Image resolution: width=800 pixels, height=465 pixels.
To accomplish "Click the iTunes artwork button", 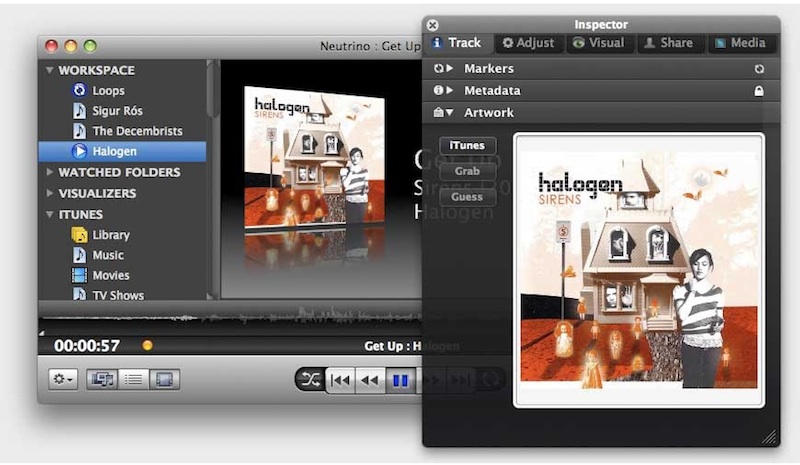I will tap(467, 146).
